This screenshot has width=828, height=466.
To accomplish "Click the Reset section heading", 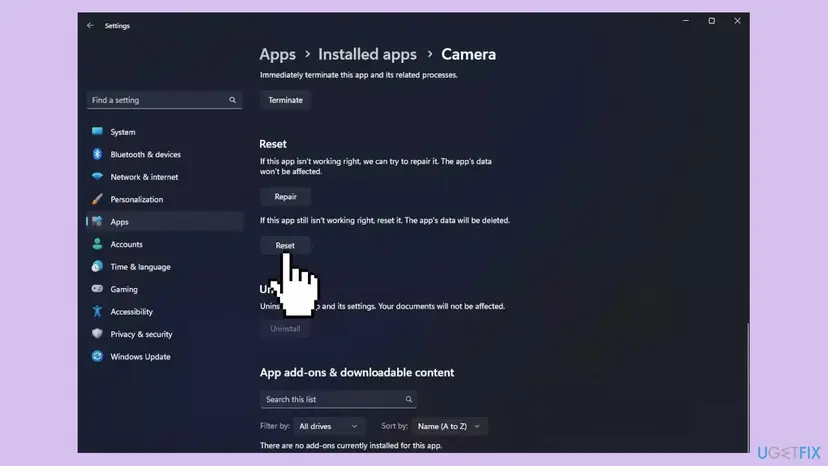I will [272, 144].
